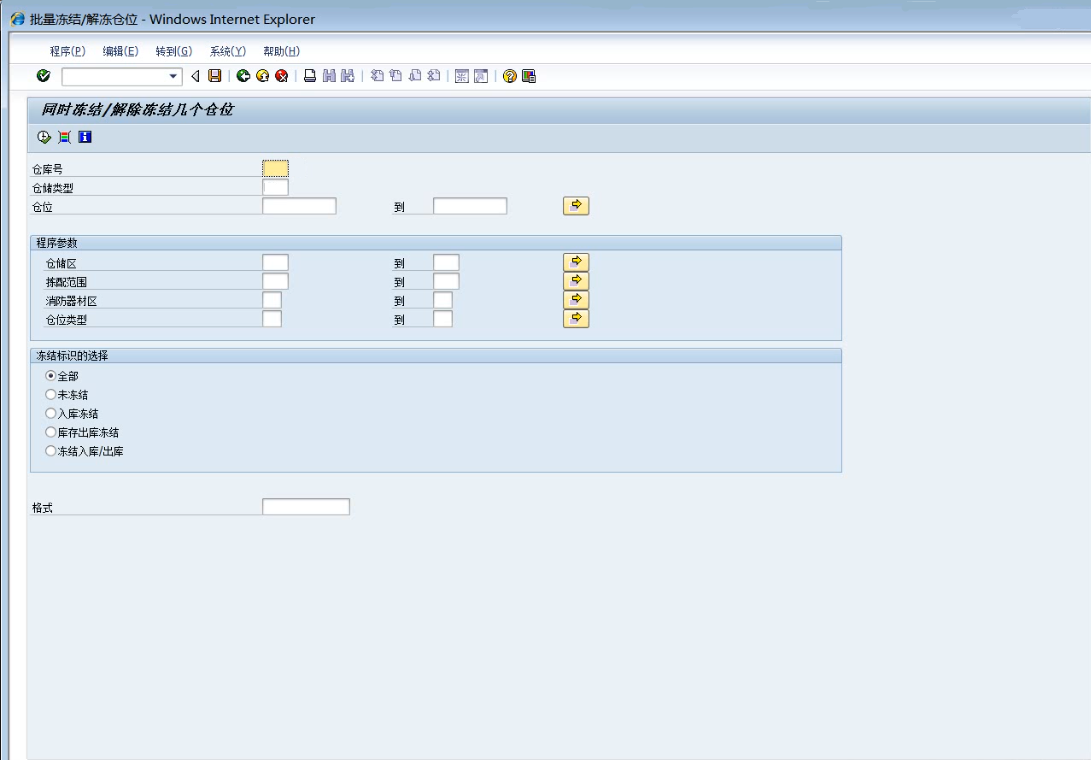Select the 库存出库冻结 radio option
The image size is (1091, 760).
(x=51, y=432)
